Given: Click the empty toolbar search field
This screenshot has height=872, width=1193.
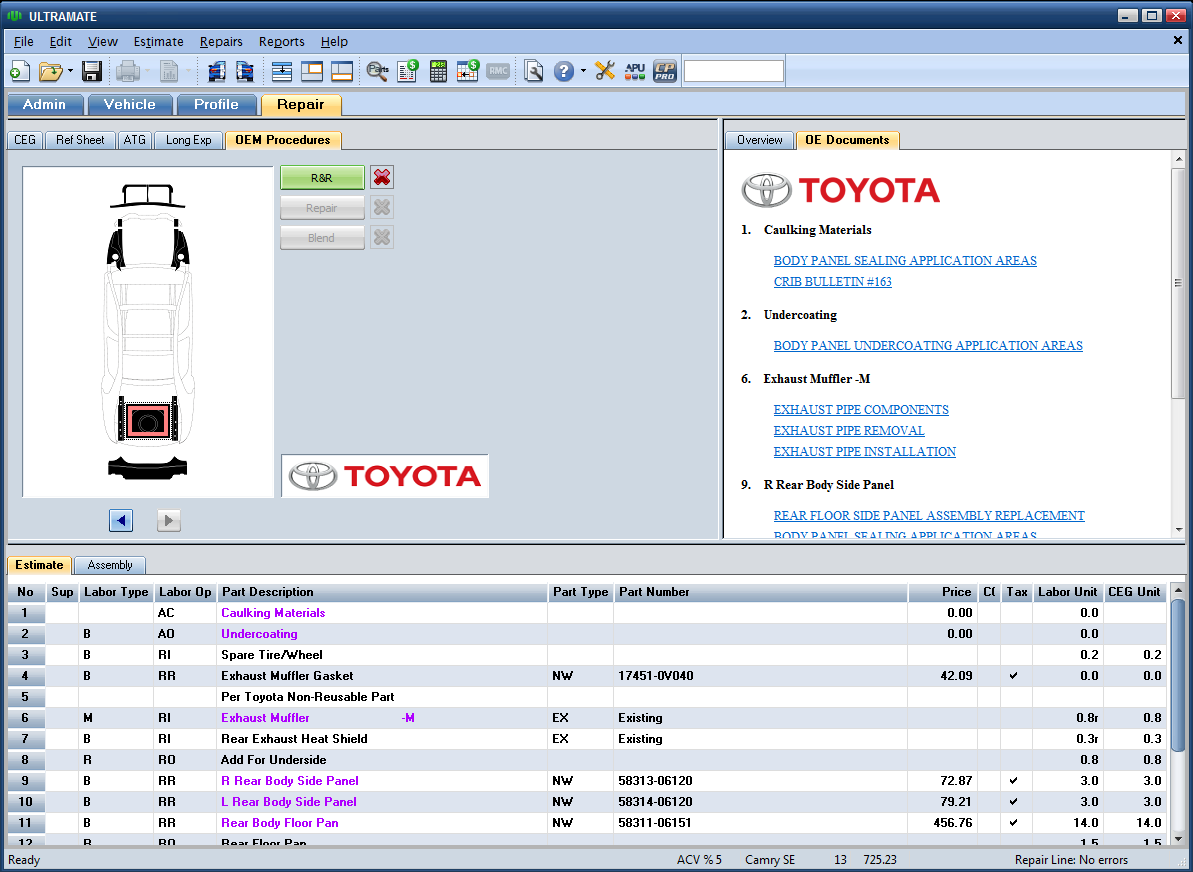Looking at the screenshot, I should 733,71.
